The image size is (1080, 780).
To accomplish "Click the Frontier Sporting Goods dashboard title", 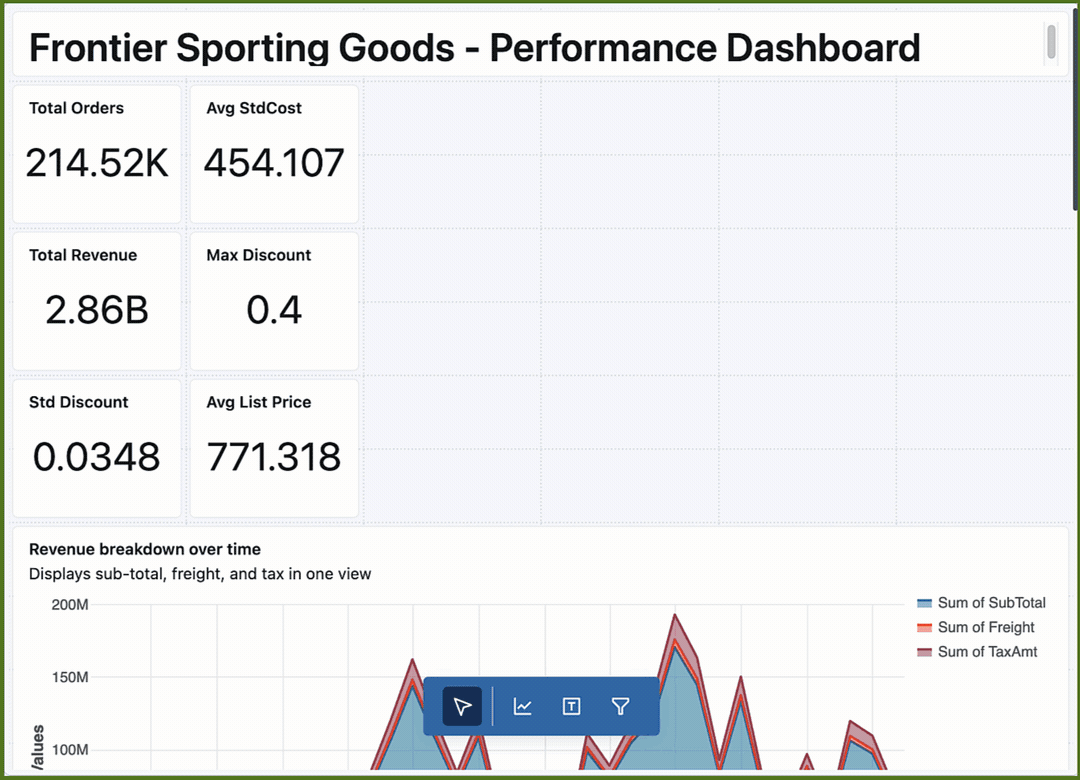I will pyautogui.click(x=474, y=47).
